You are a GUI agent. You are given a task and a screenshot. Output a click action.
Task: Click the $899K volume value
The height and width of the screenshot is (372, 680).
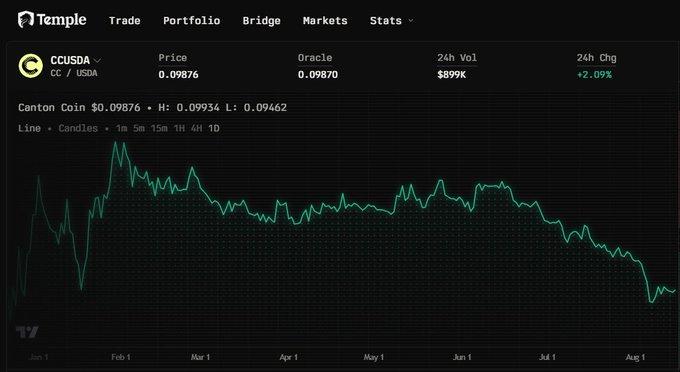[x=451, y=75]
